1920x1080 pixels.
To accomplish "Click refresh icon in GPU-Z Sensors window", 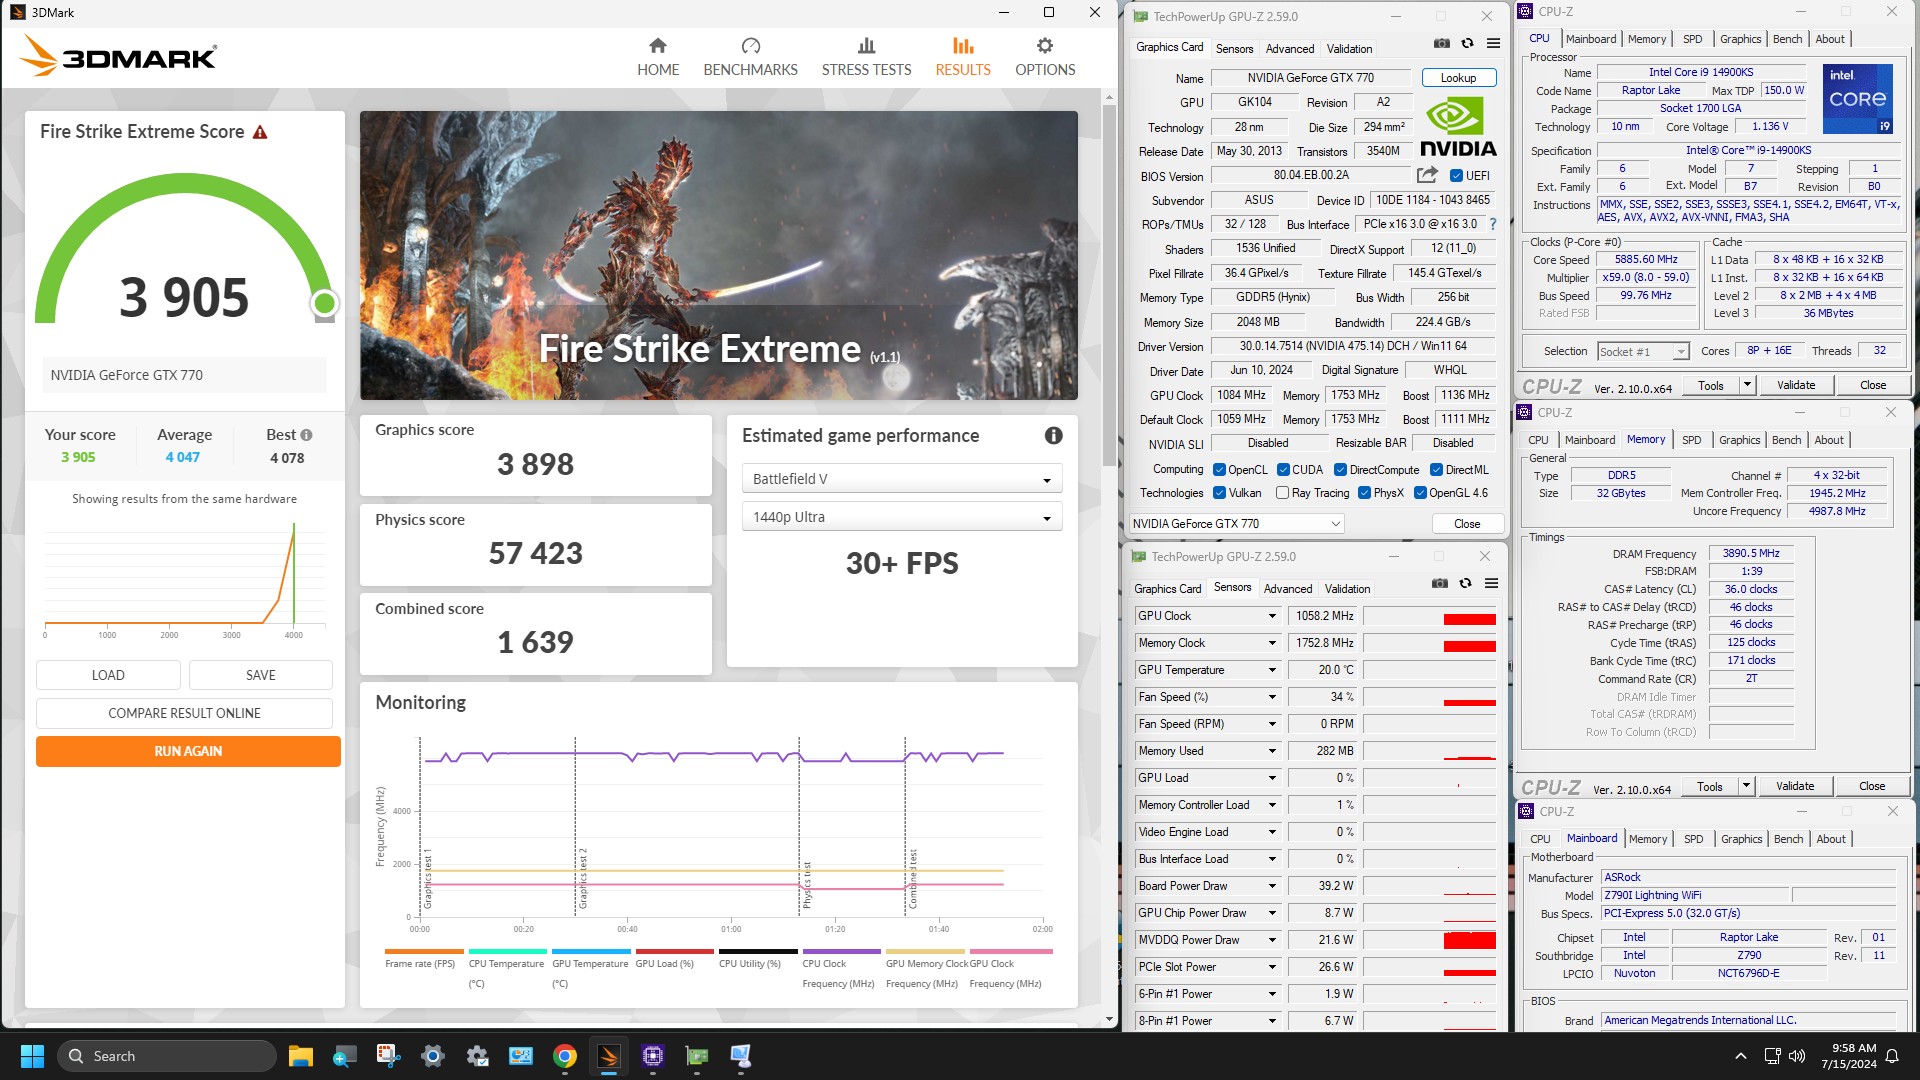I will pyautogui.click(x=1465, y=584).
